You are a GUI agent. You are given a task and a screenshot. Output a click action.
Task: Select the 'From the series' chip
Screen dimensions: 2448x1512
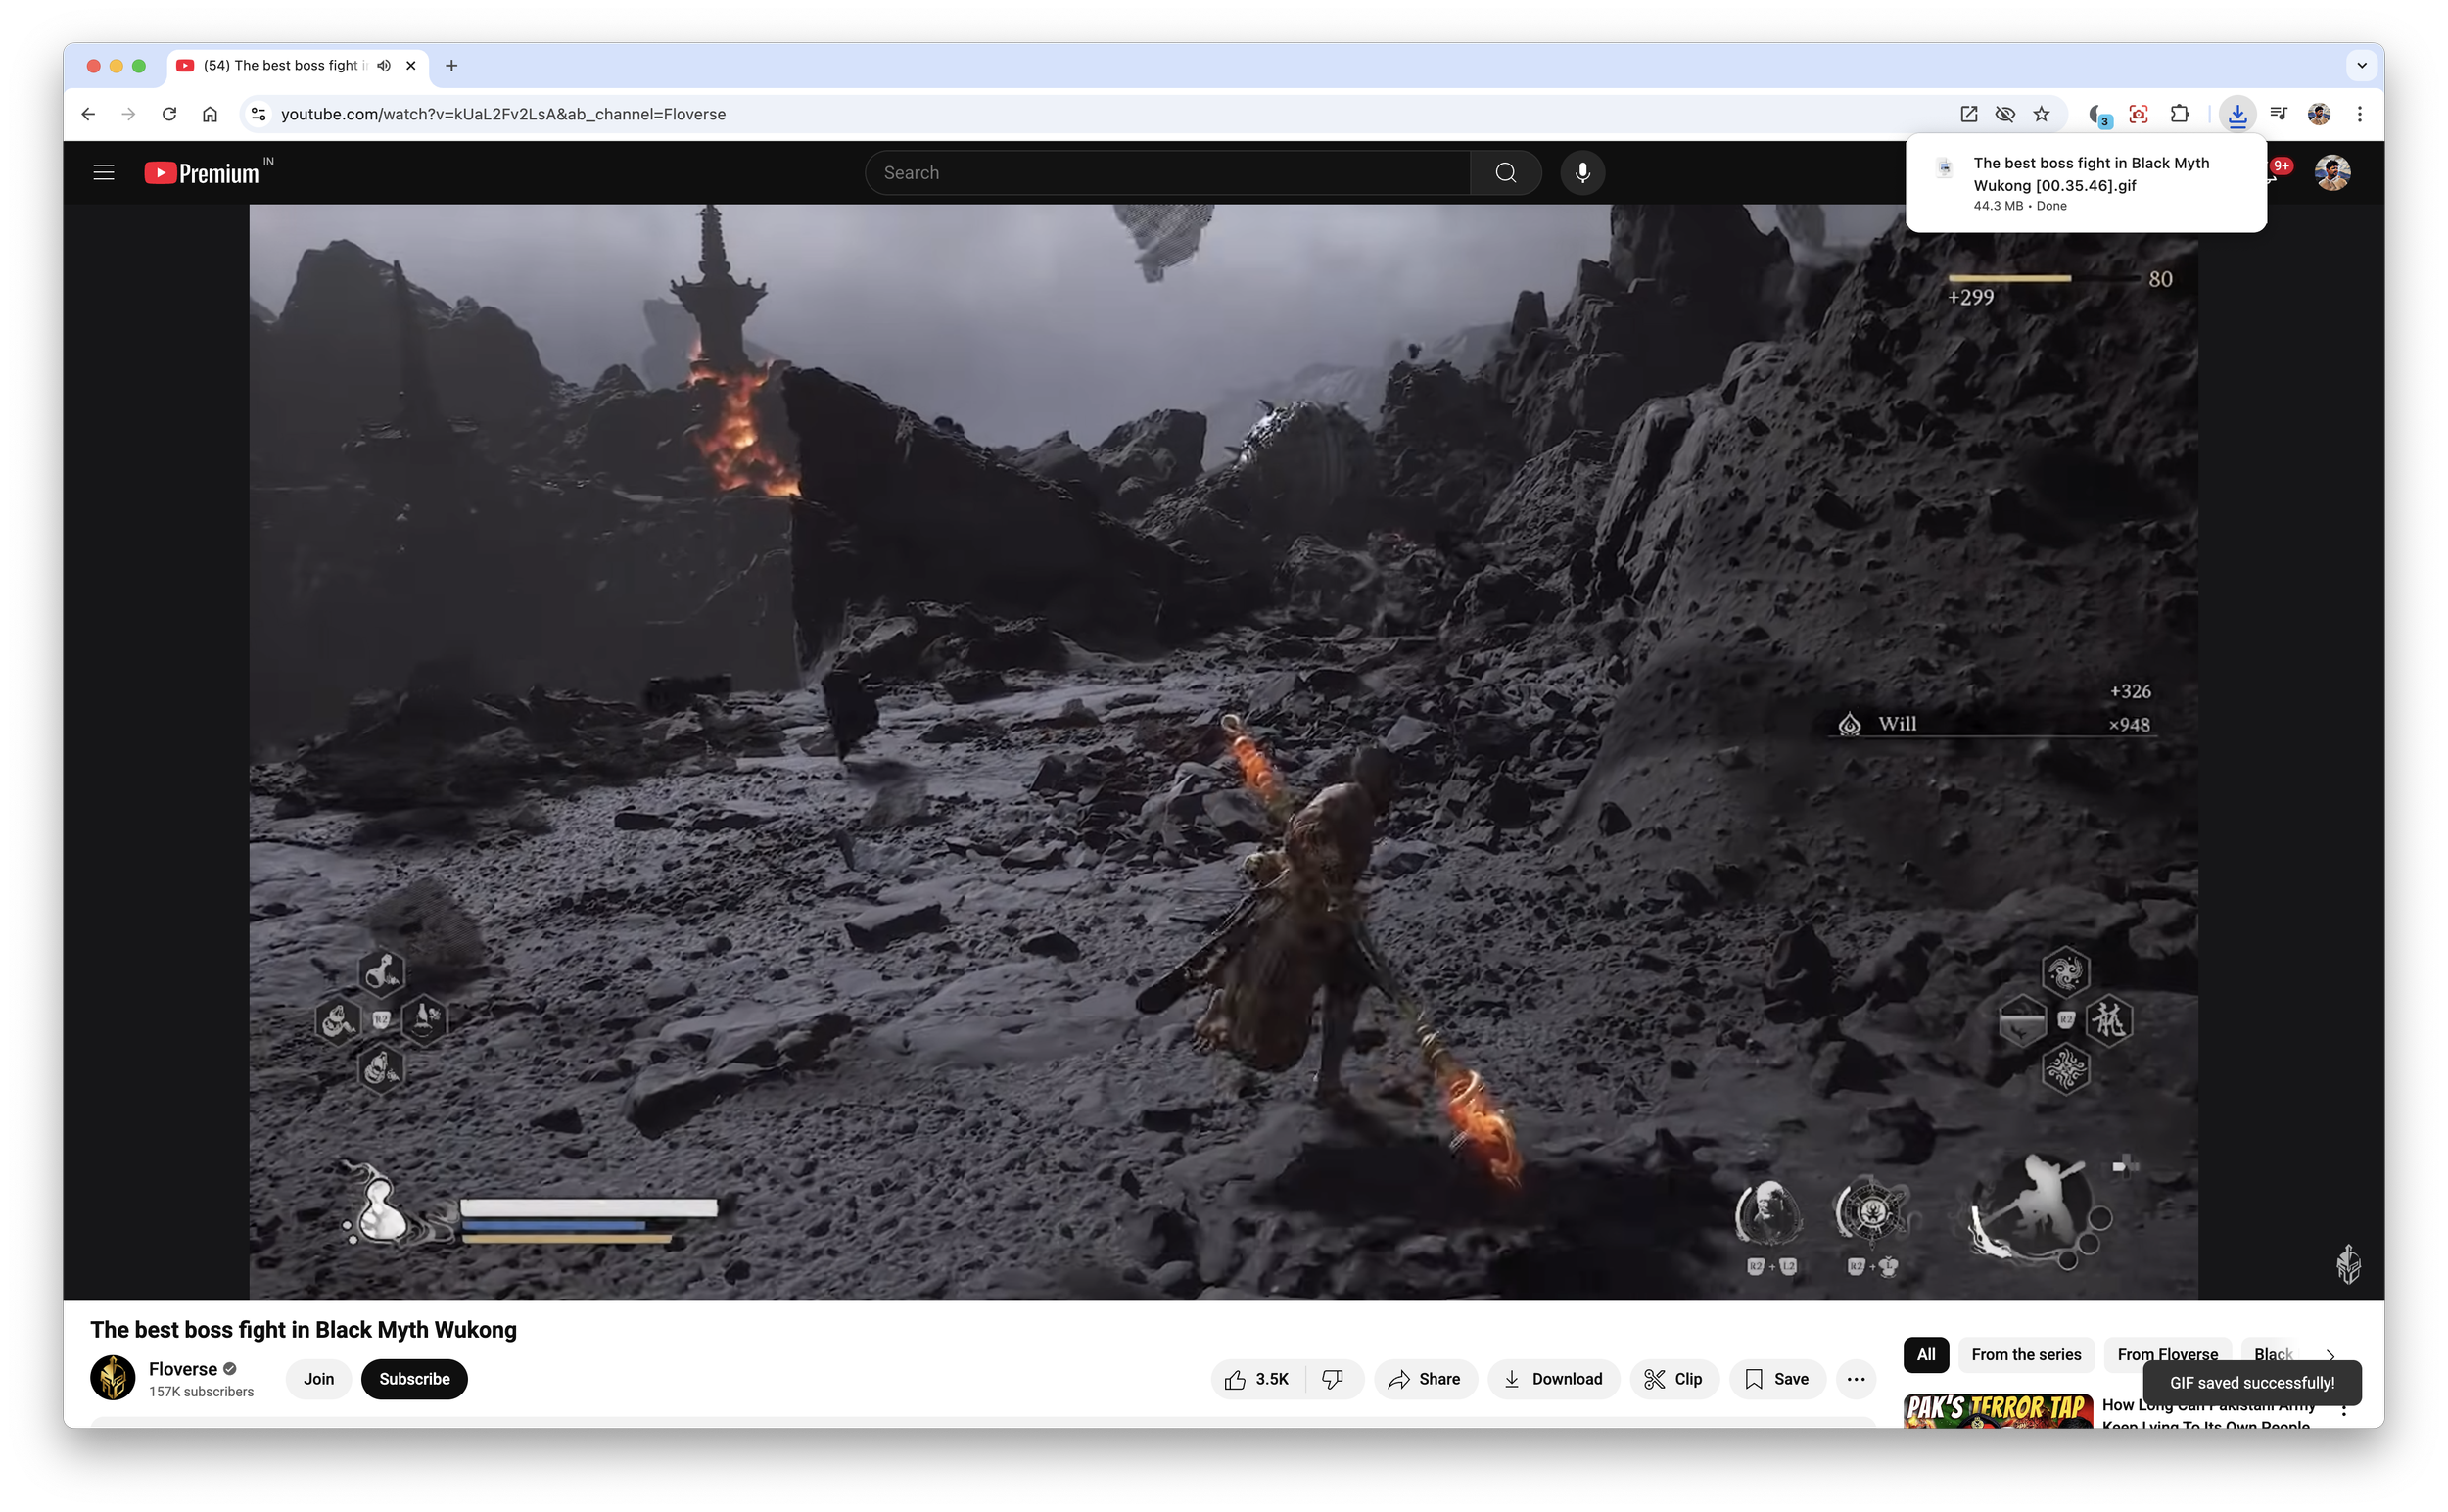pos(2026,1354)
